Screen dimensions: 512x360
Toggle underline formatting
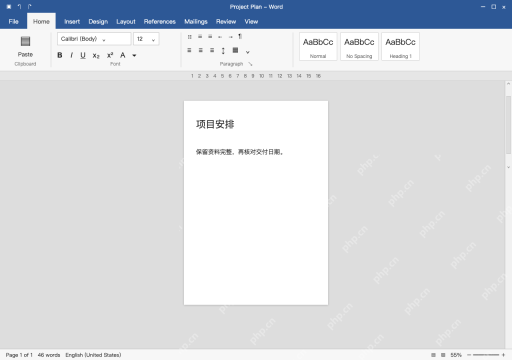coord(83,55)
